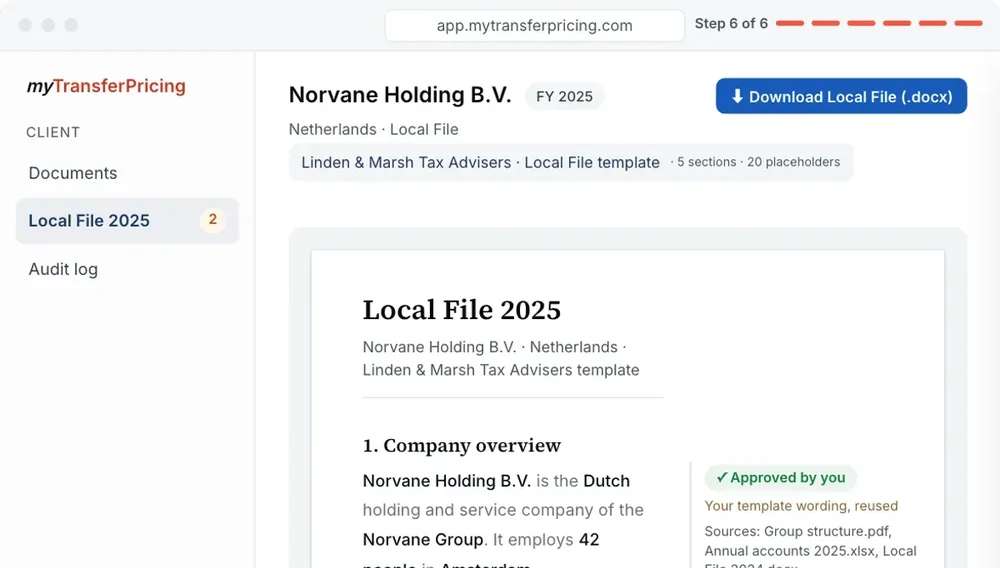Click the FY 2025 badge
Image resolution: width=1000 pixels, height=568 pixels.
pos(564,96)
